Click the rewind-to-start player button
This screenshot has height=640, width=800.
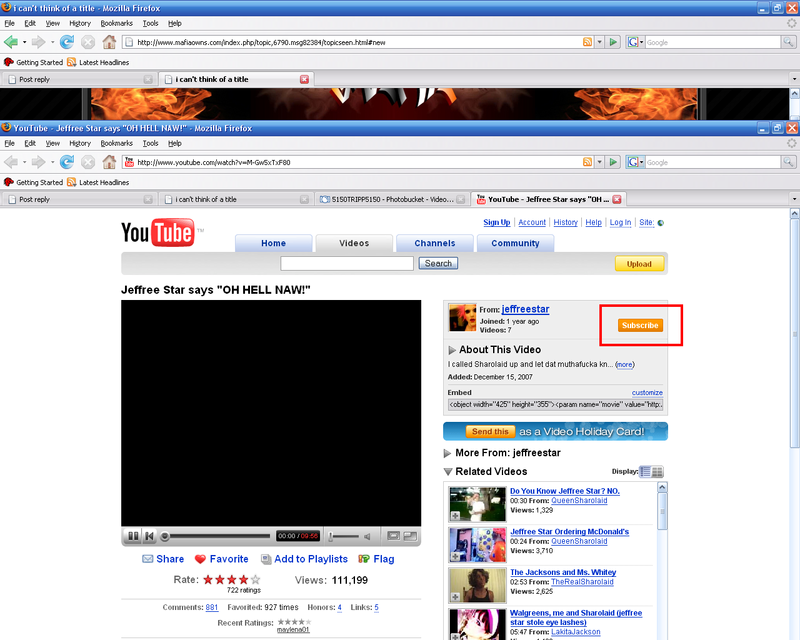pos(149,537)
